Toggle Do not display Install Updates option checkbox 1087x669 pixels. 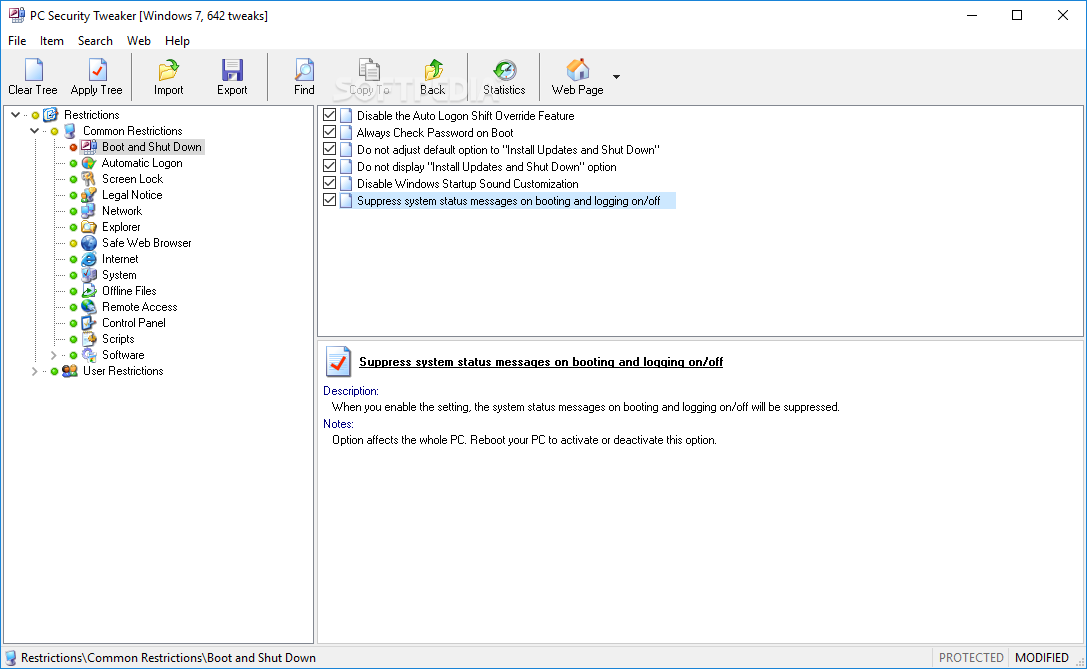click(330, 166)
